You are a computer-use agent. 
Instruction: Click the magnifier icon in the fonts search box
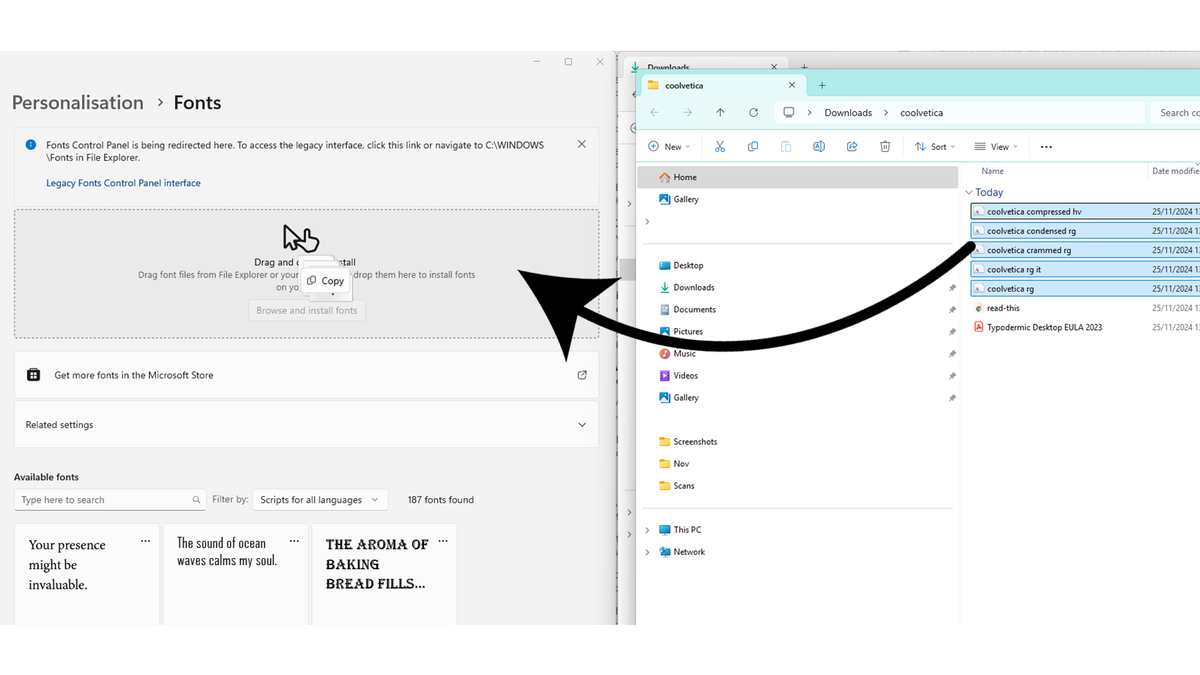(196, 499)
